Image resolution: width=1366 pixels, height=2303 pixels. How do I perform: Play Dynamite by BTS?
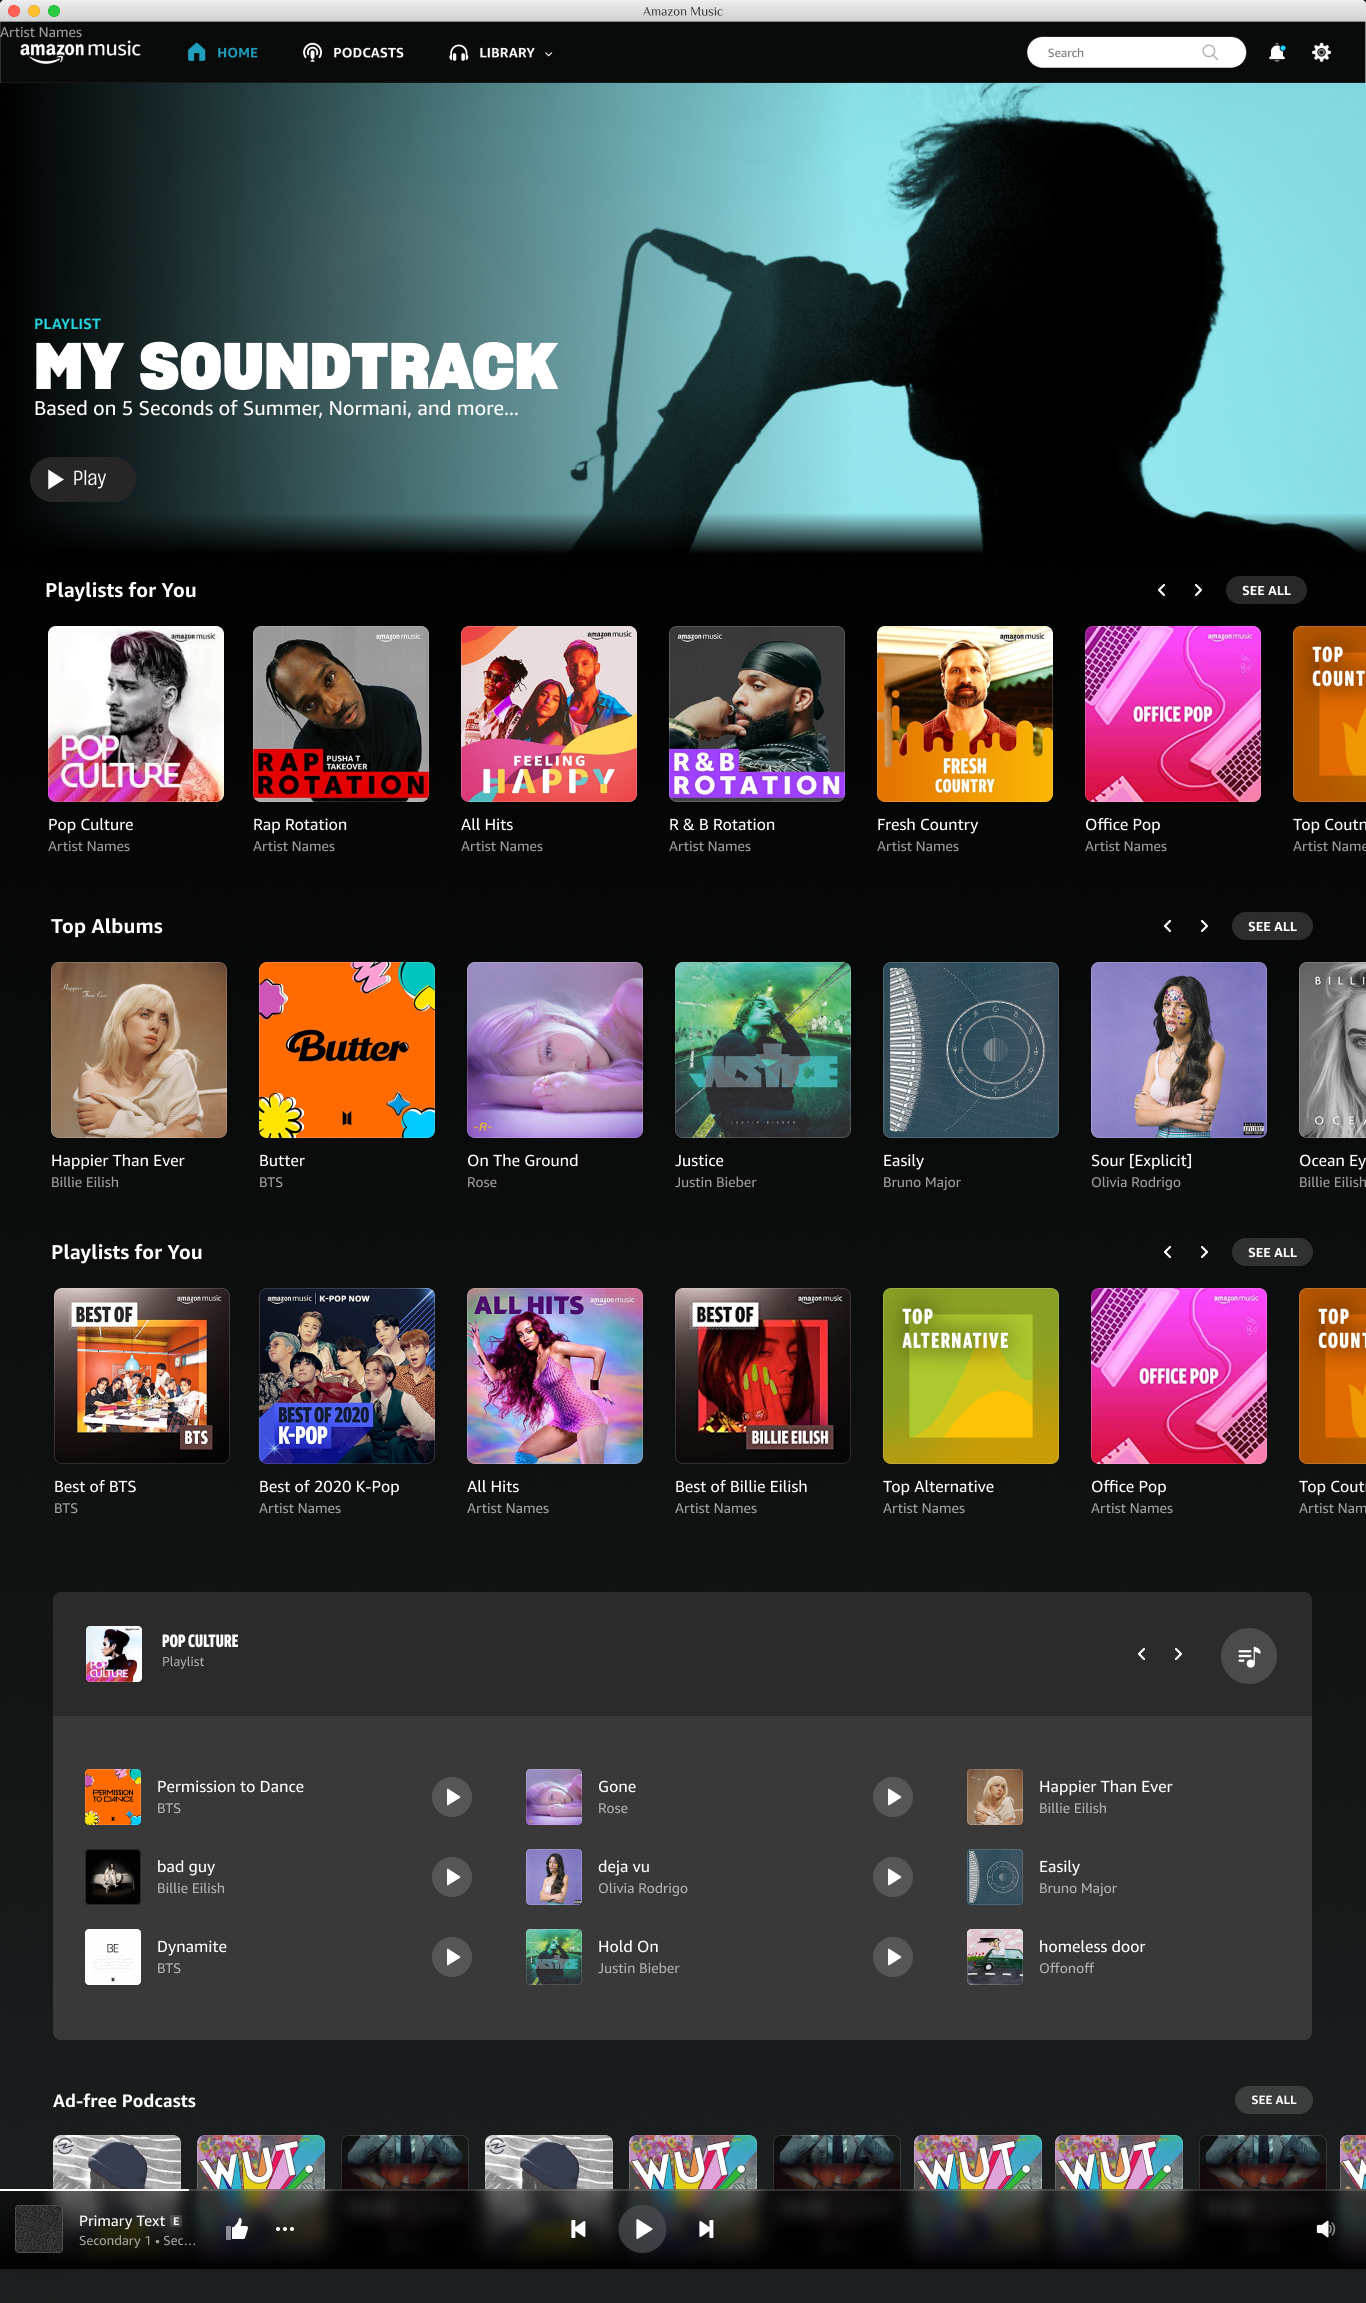coord(452,1957)
